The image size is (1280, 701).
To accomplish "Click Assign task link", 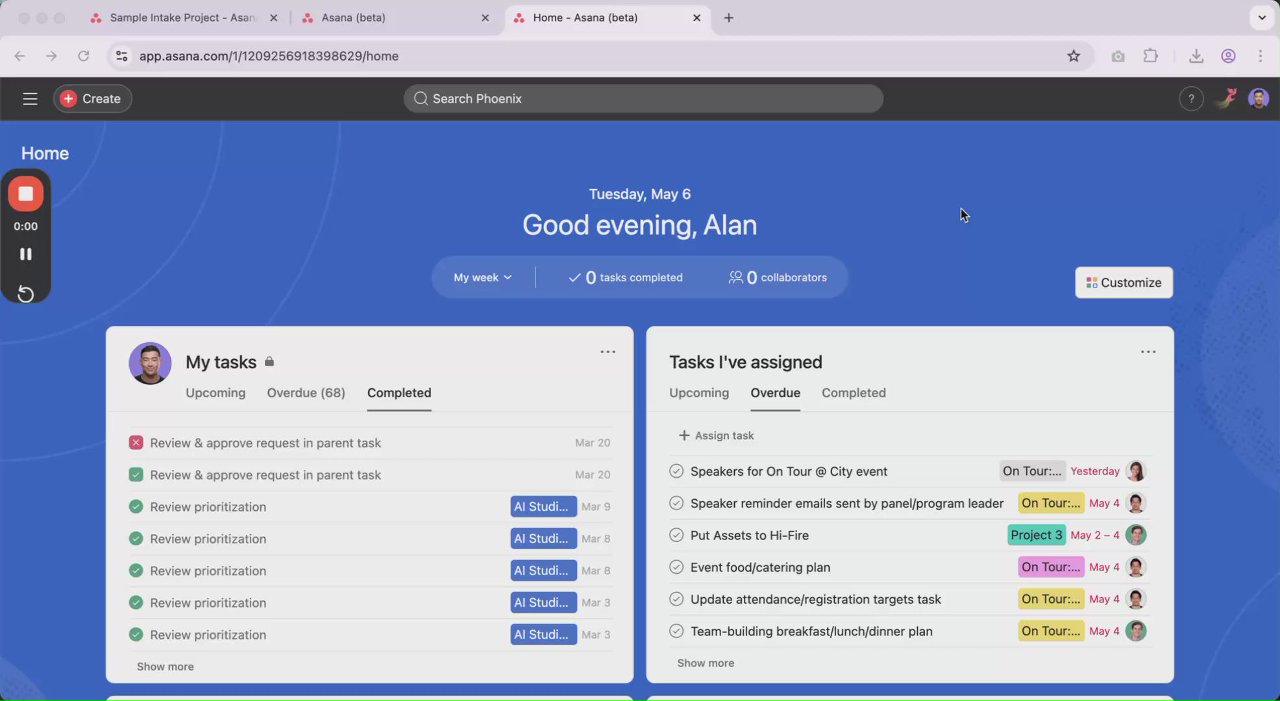I will (716, 436).
